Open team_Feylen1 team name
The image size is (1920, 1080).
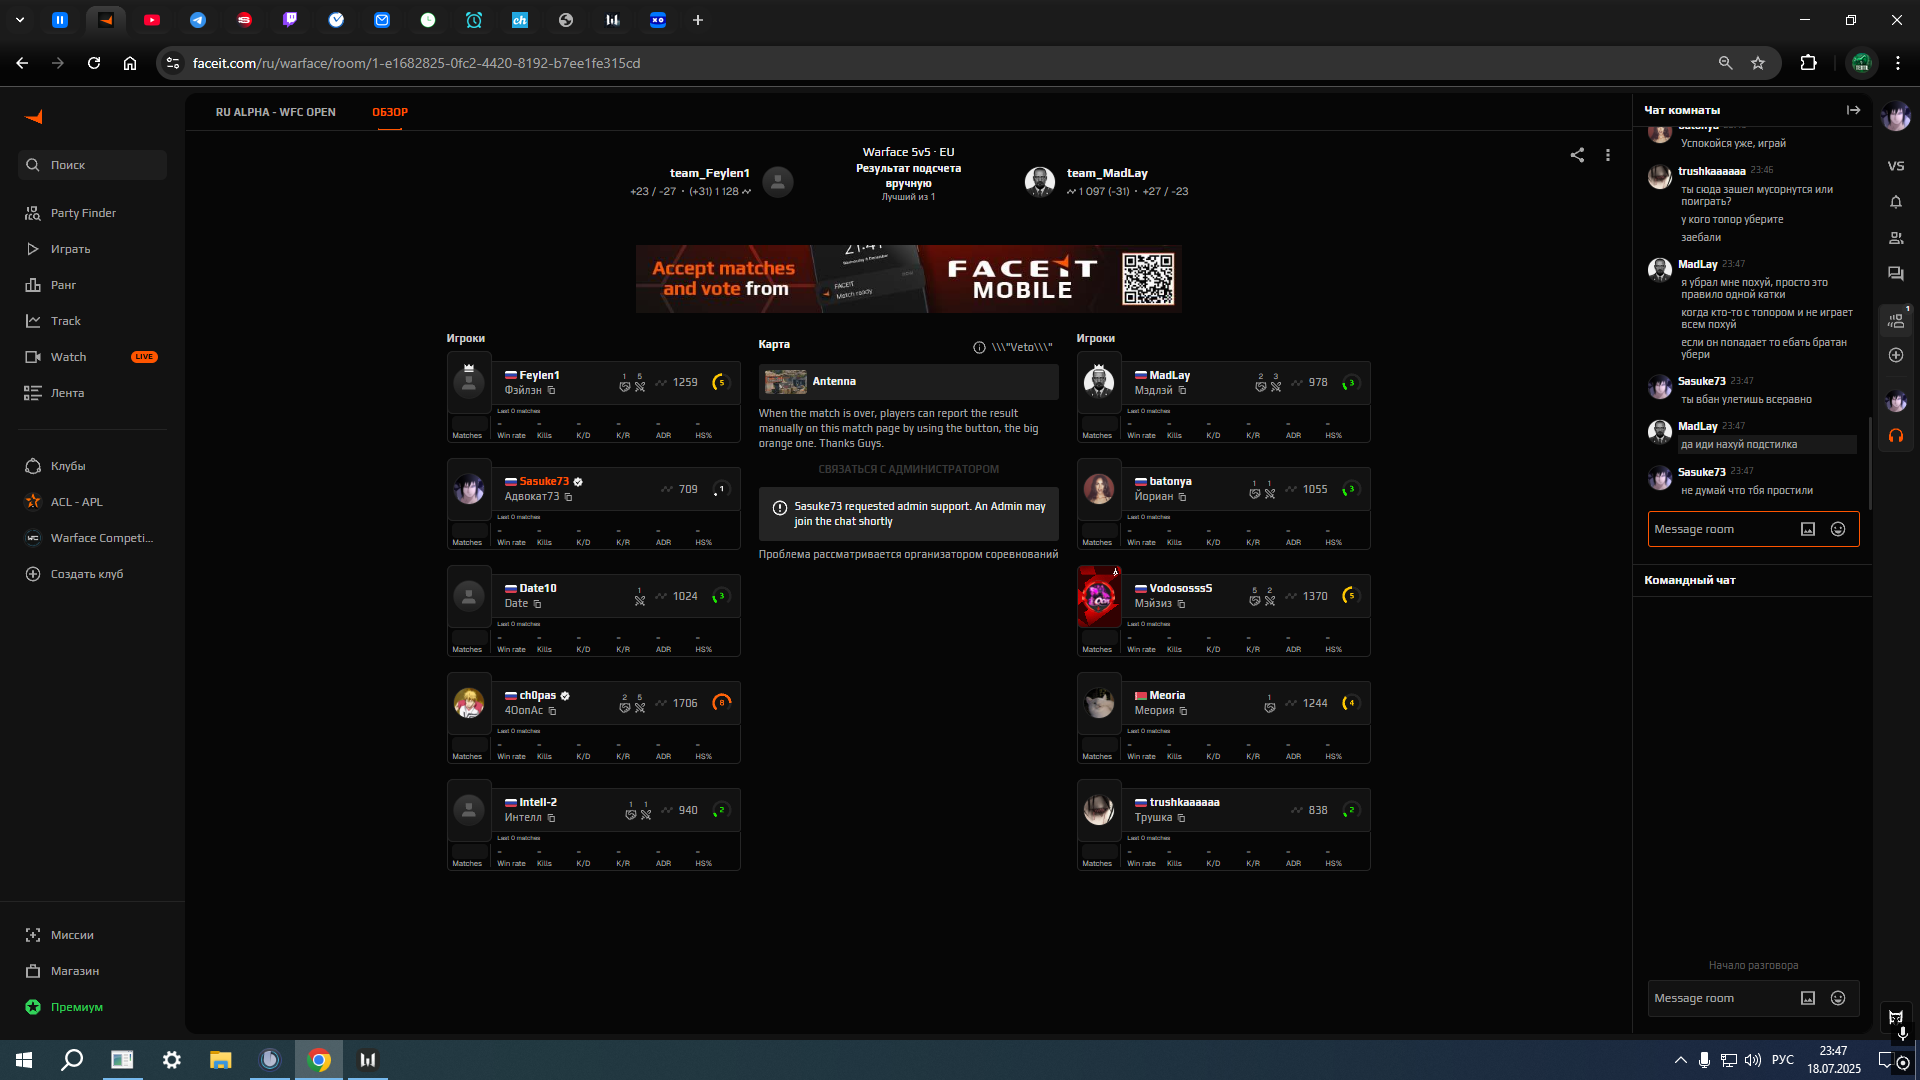point(709,173)
